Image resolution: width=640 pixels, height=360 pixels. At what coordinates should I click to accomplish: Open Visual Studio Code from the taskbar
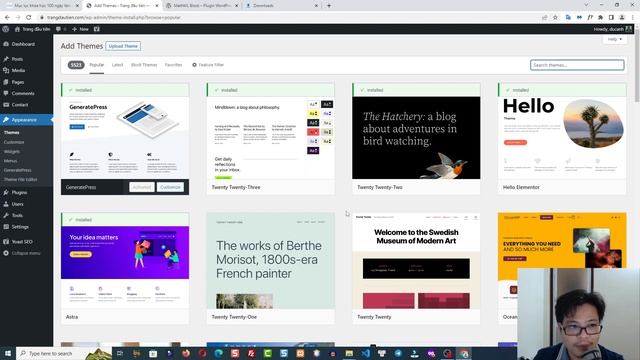coord(365,353)
